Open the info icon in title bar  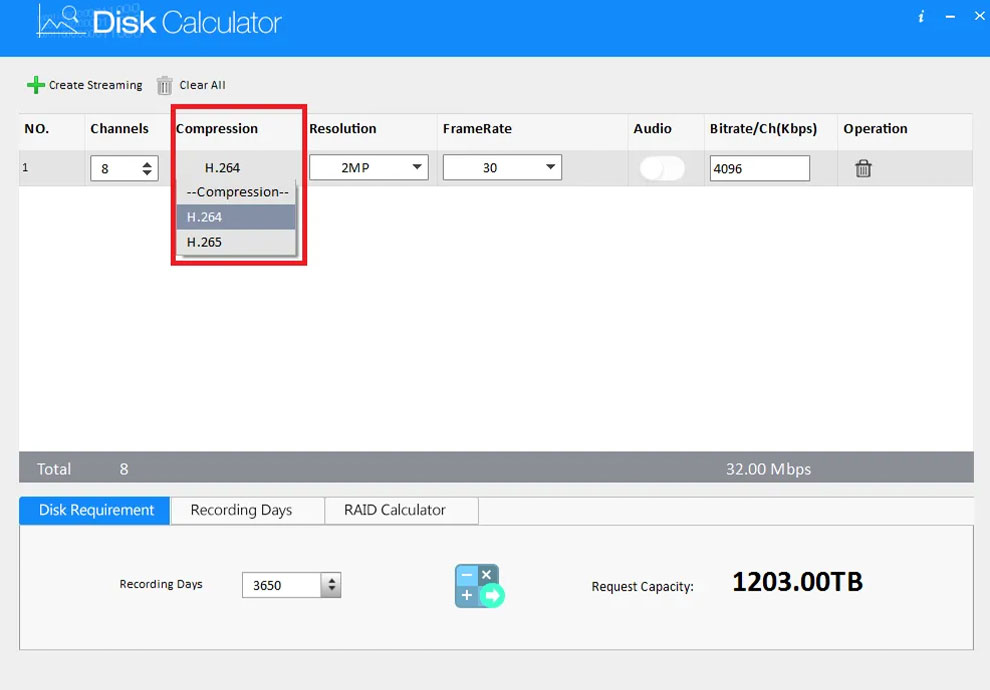(x=921, y=16)
